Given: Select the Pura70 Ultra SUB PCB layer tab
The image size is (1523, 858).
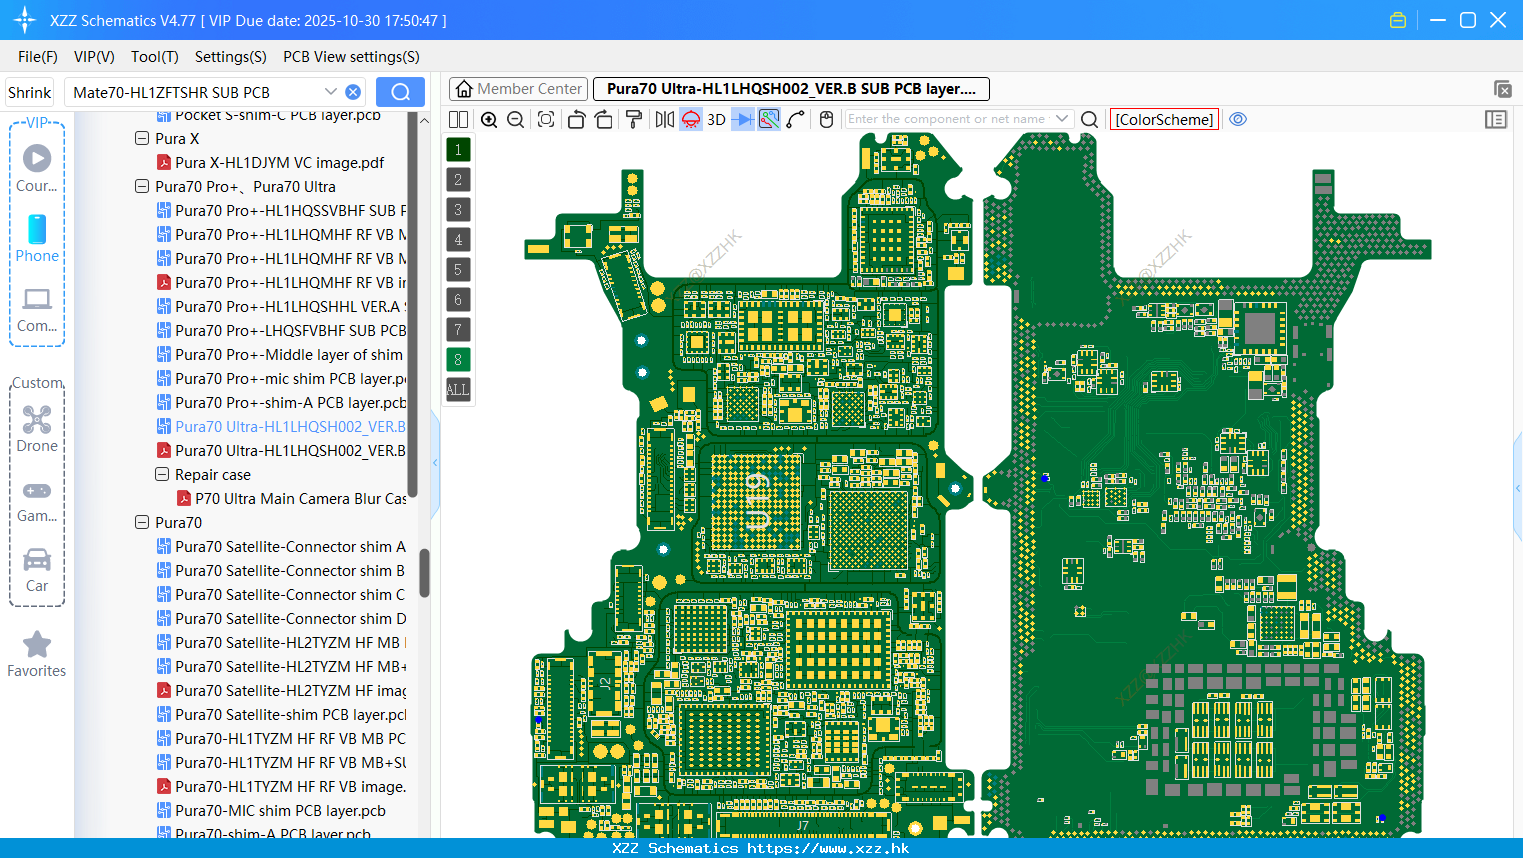Looking at the screenshot, I should pyautogui.click(x=791, y=89).
